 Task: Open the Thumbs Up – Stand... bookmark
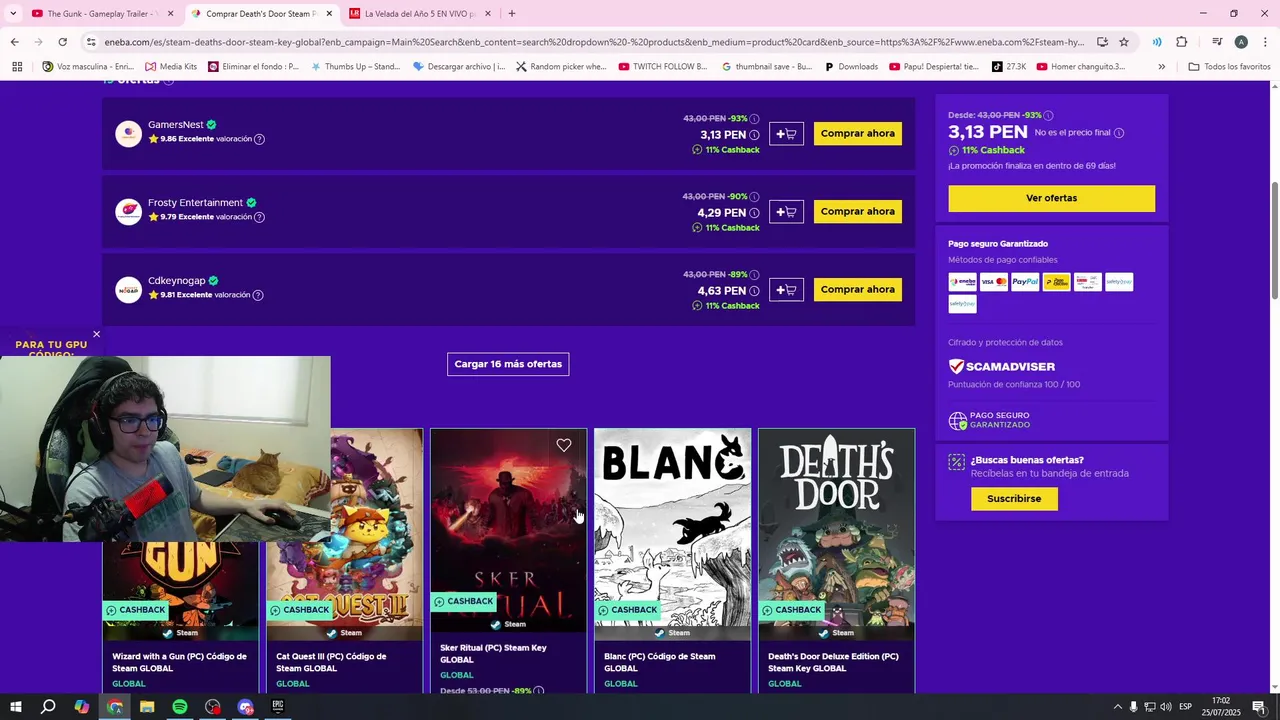tap(355, 67)
